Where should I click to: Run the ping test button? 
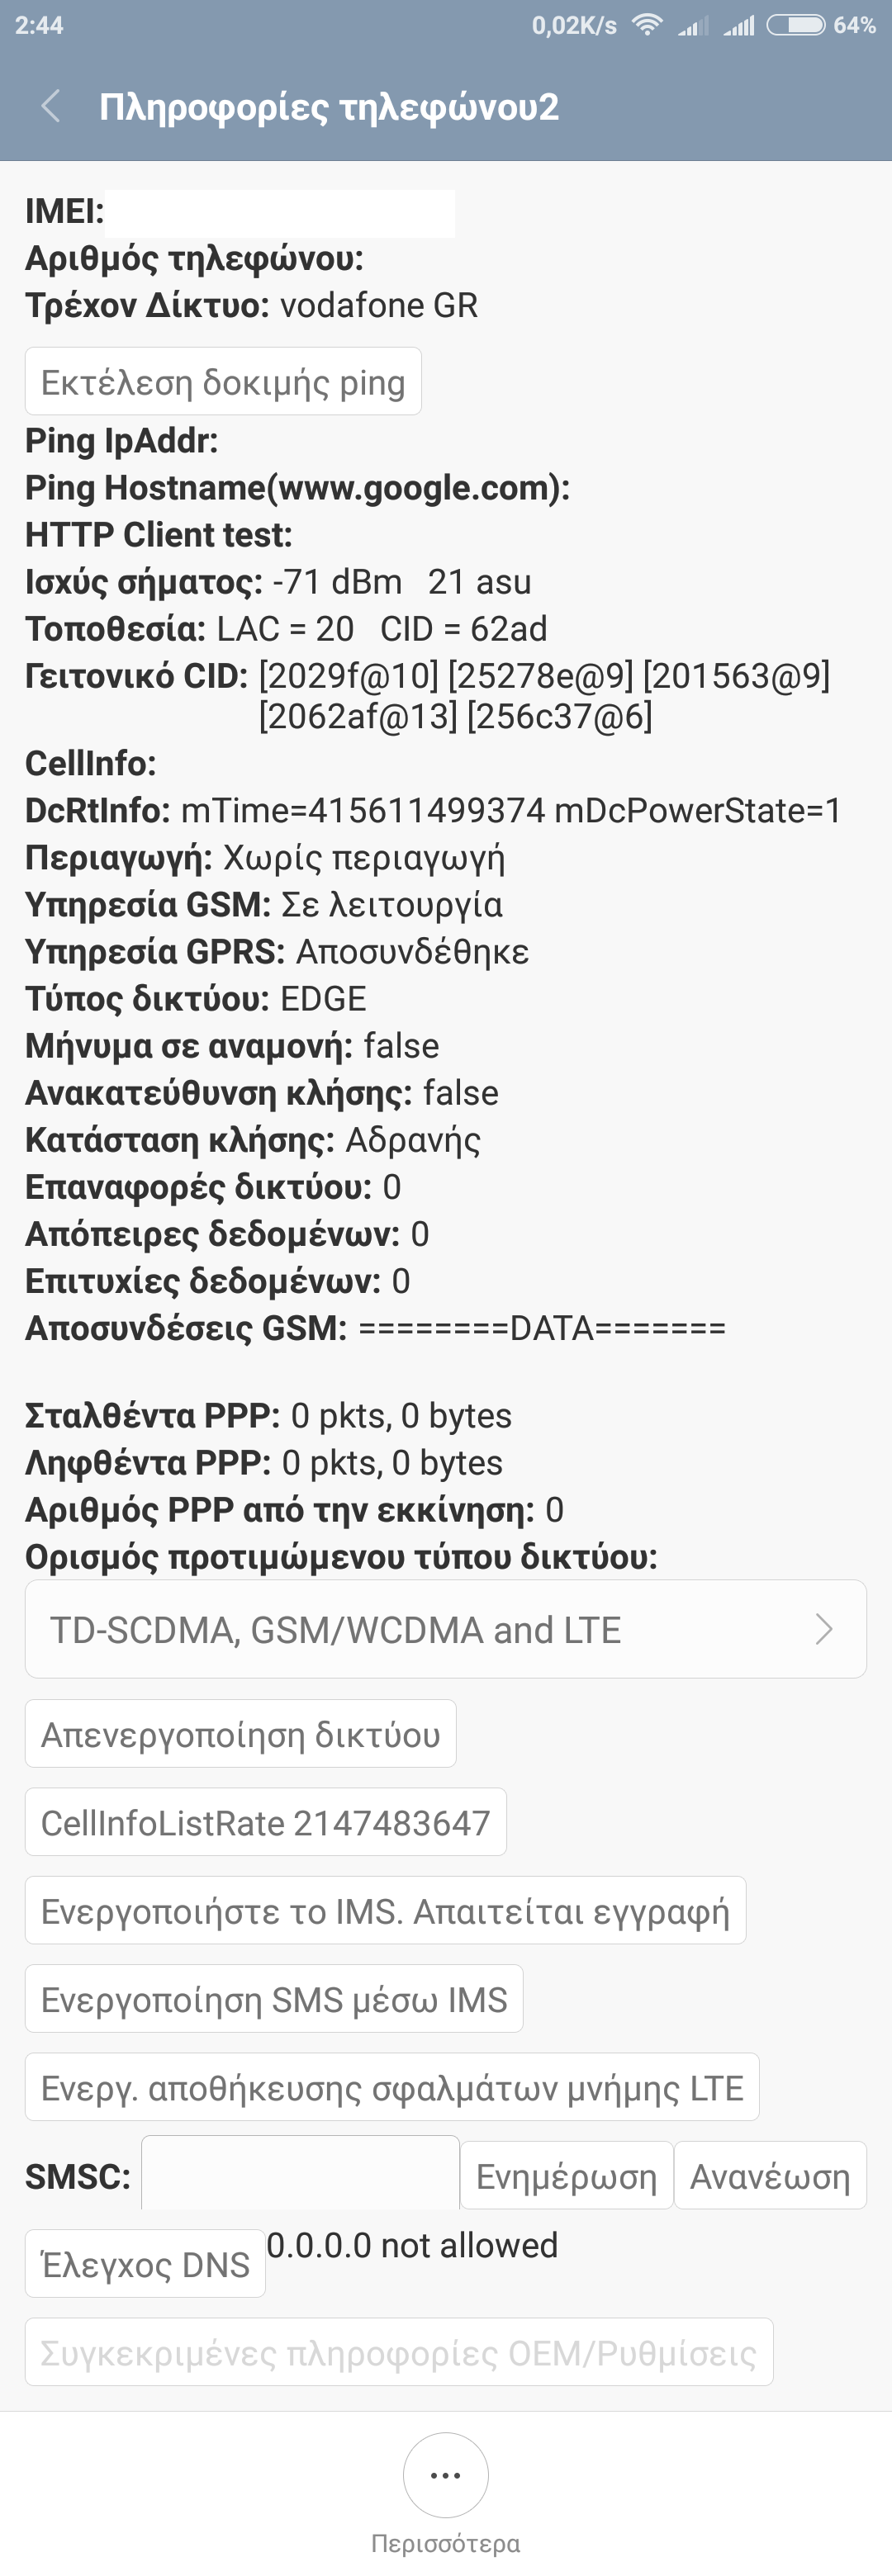(x=223, y=382)
